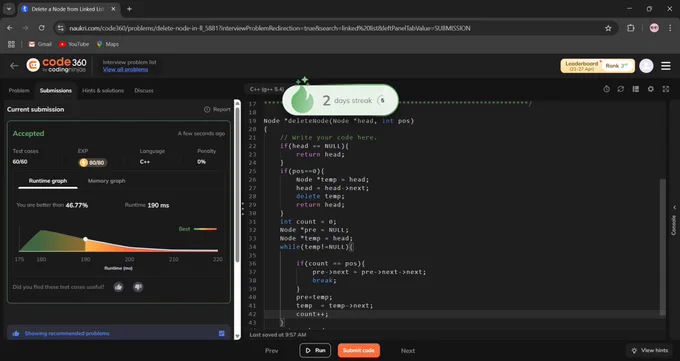Open a new browser tab
The width and height of the screenshot is (680, 361).
point(129,9)
